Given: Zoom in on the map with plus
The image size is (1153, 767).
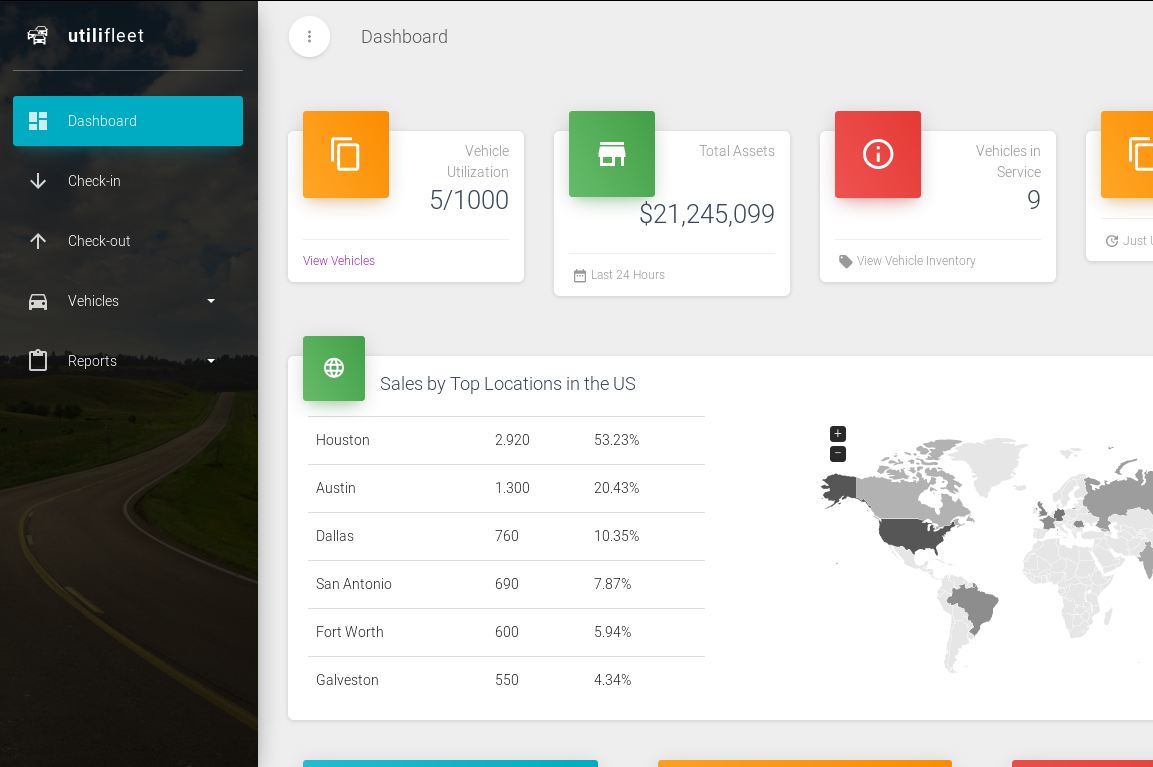Looking at the screenshot, I should tap(838, 433).
